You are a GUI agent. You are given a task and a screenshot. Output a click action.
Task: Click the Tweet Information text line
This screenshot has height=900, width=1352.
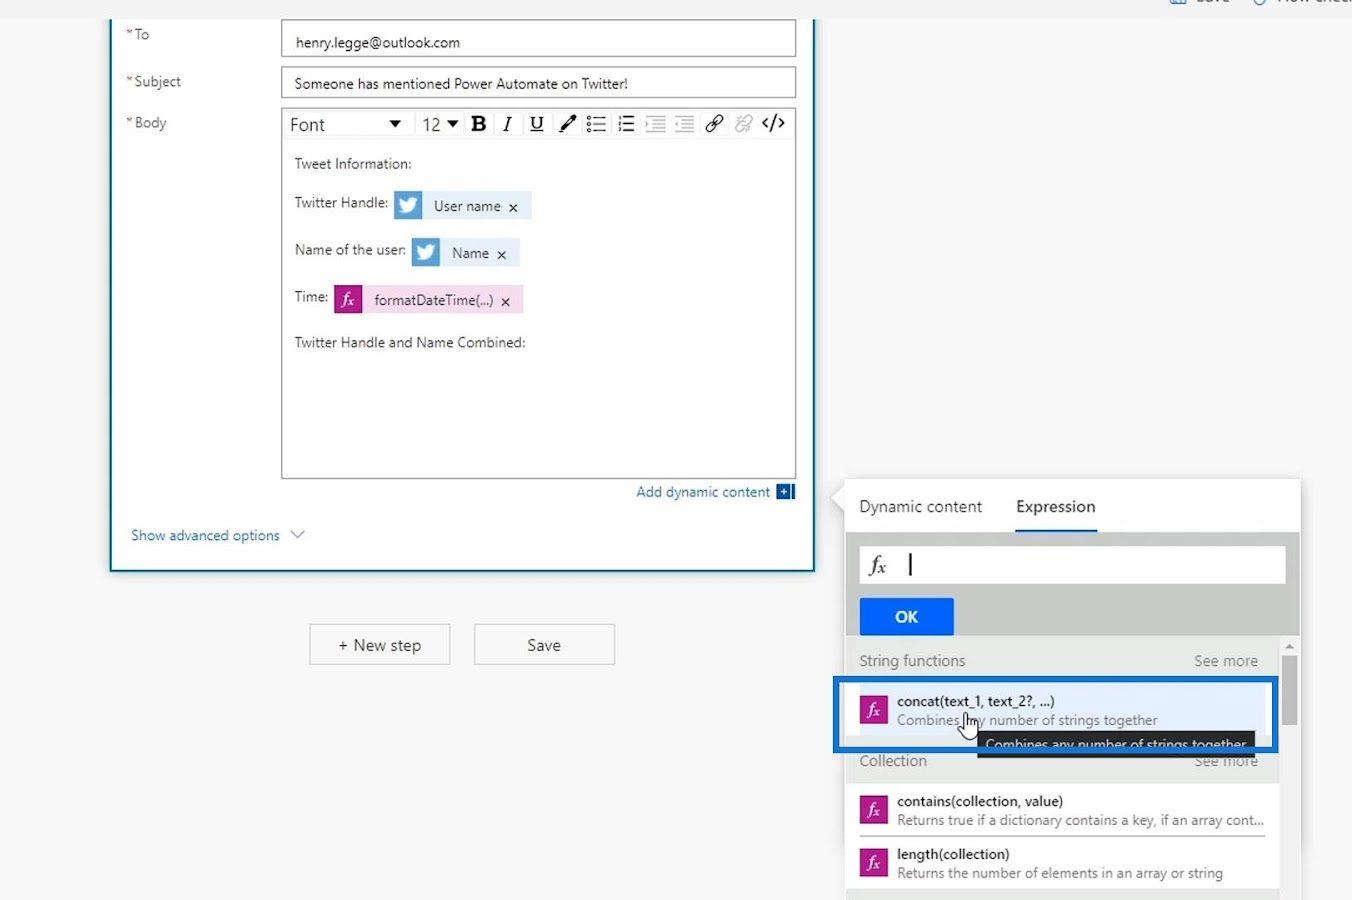[x=353, y=164]
